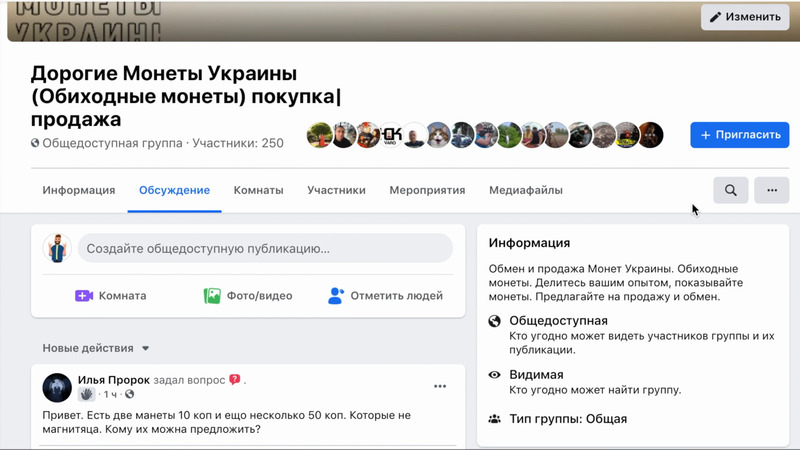
Task: Click the purple Комната video icon
Action: (84, 296)
